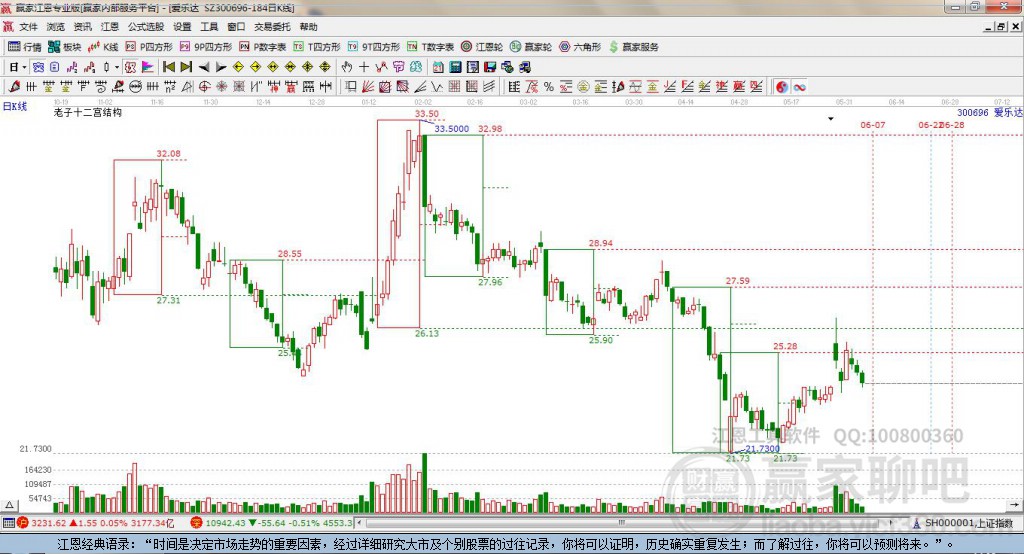Open the 行情 quotes view
1024x554 pixels.
[25, 47]
